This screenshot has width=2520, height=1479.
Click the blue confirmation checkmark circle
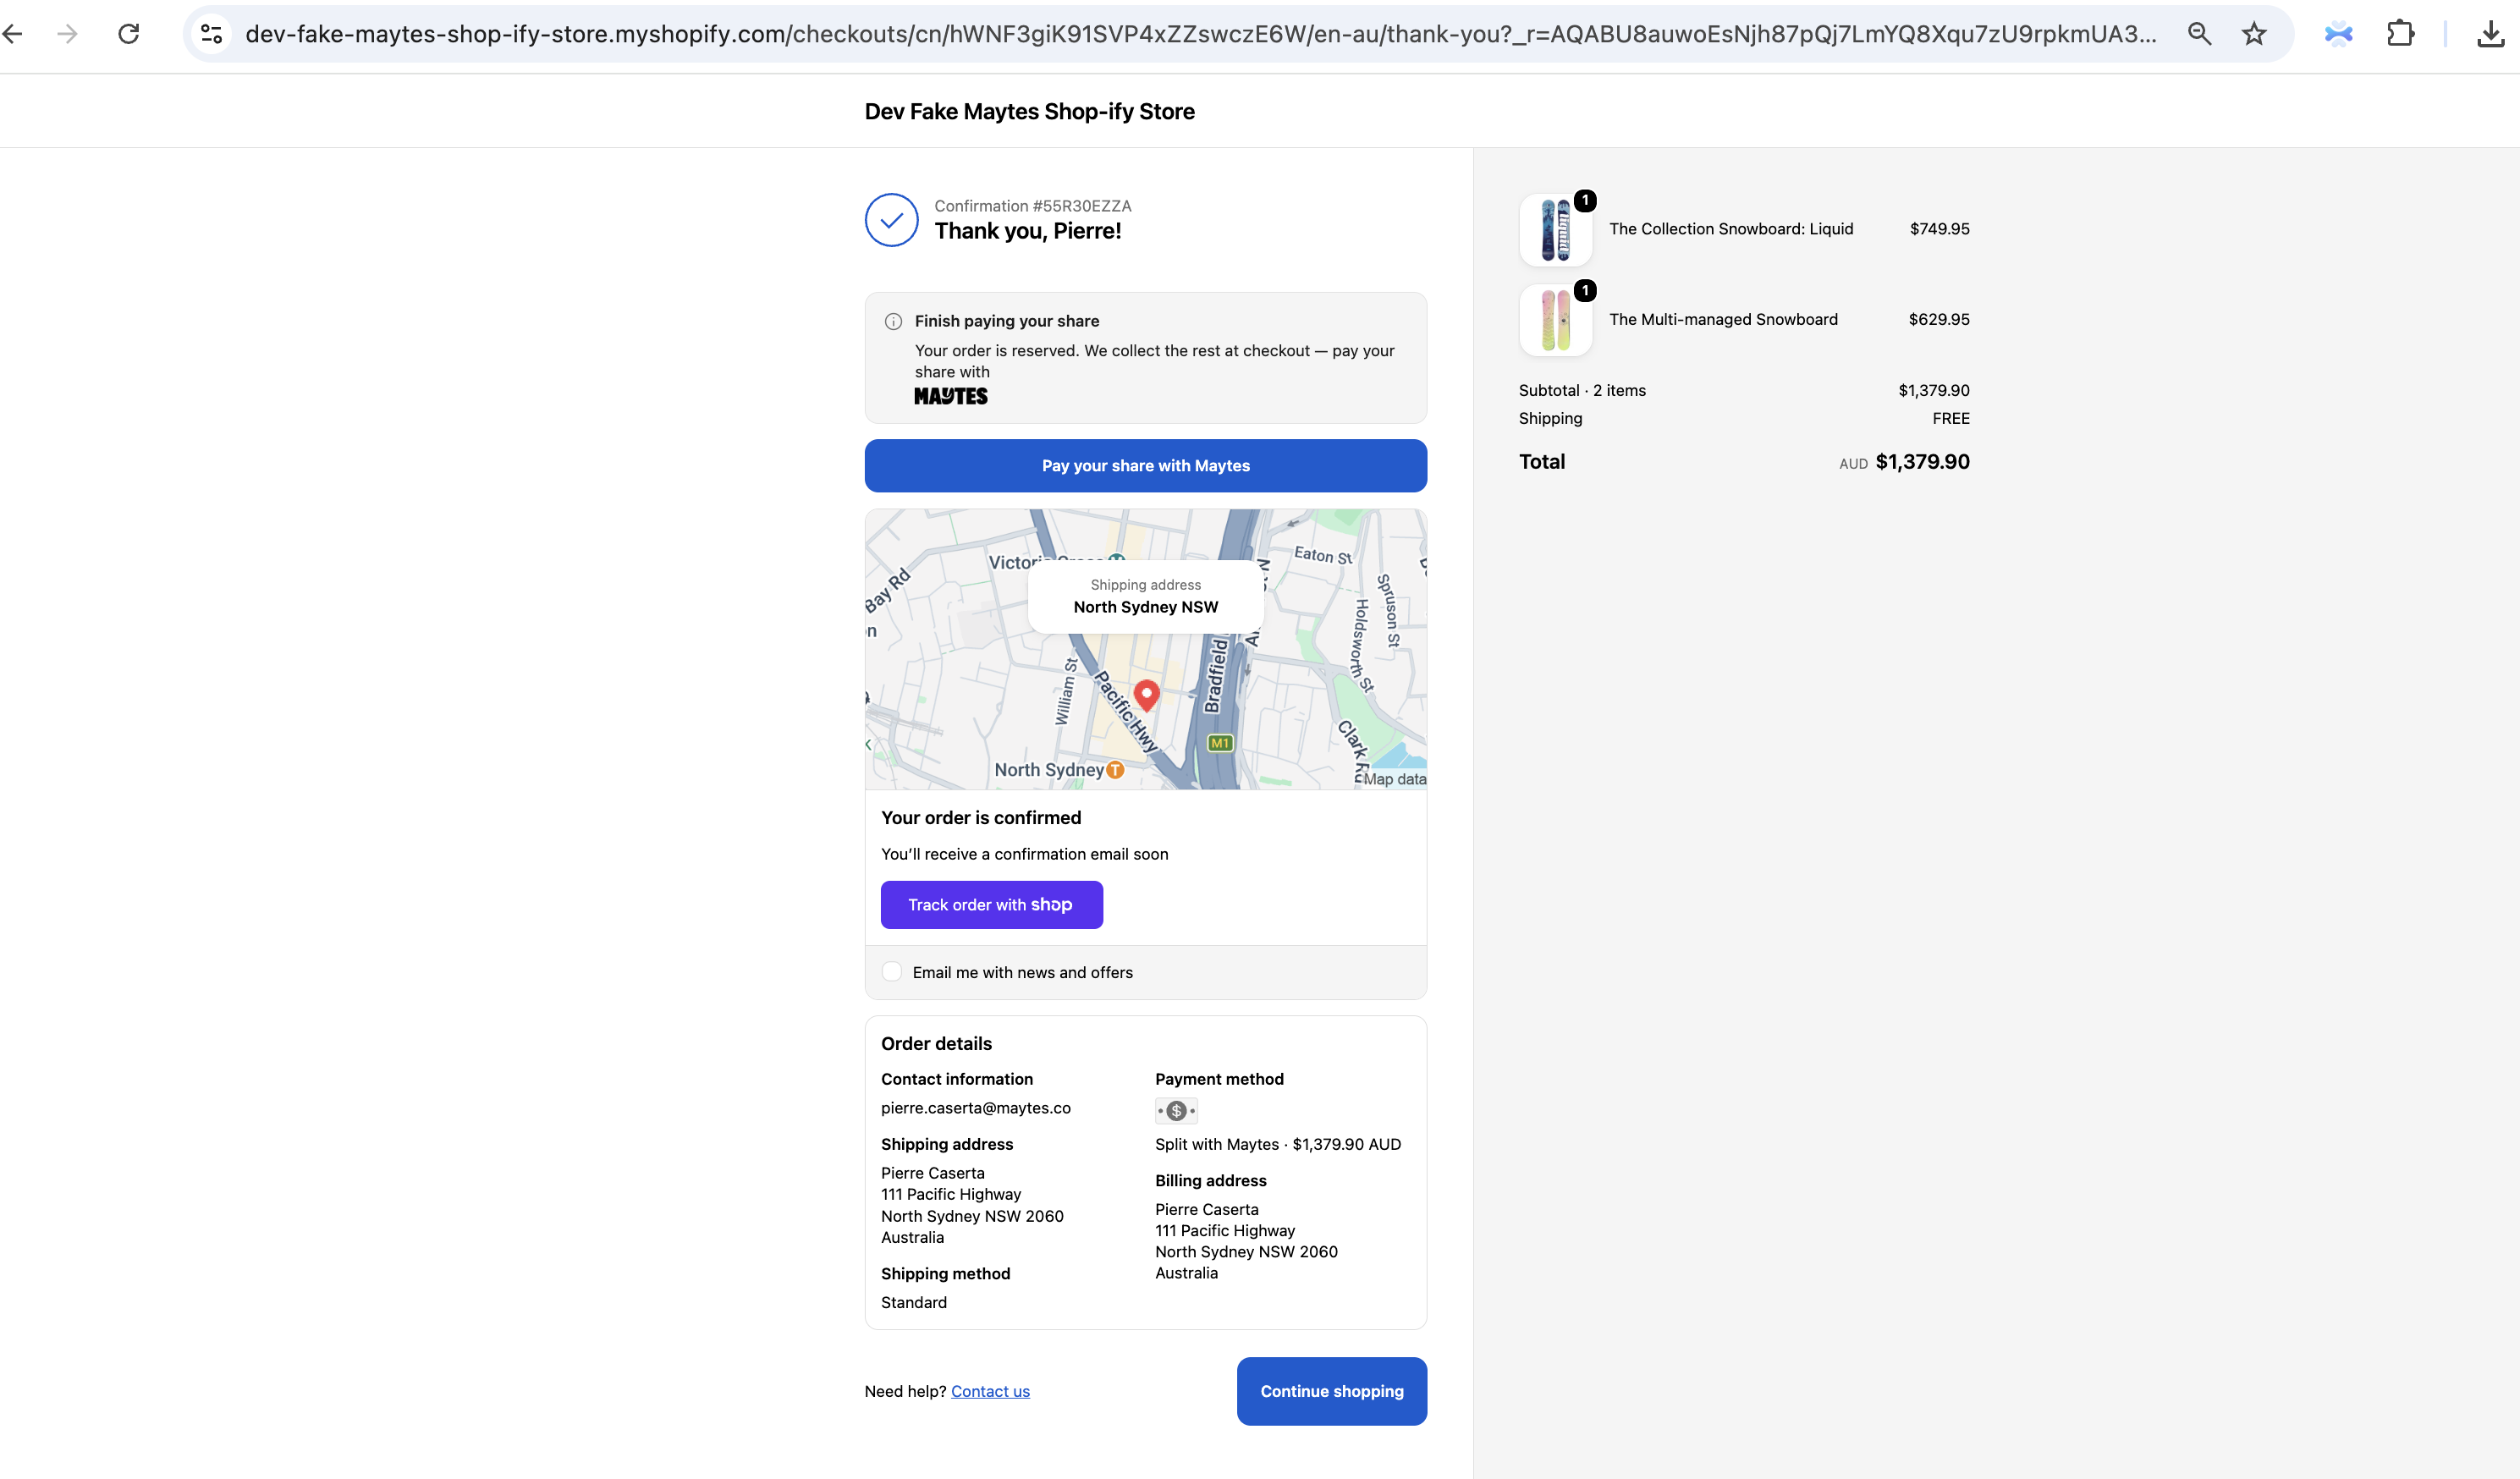click(x=891, y=220)
